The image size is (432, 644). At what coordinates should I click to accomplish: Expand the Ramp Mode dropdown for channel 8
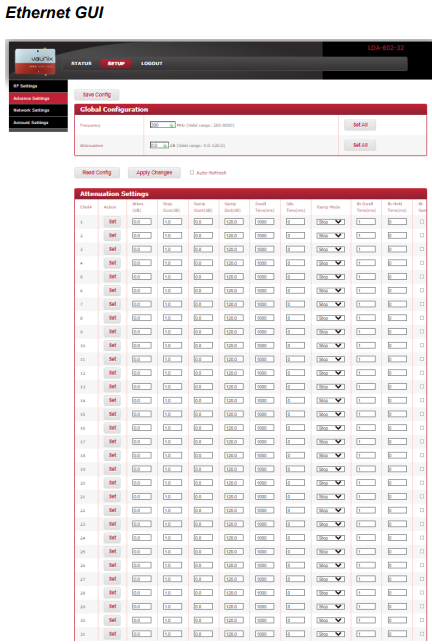point(330,318)
